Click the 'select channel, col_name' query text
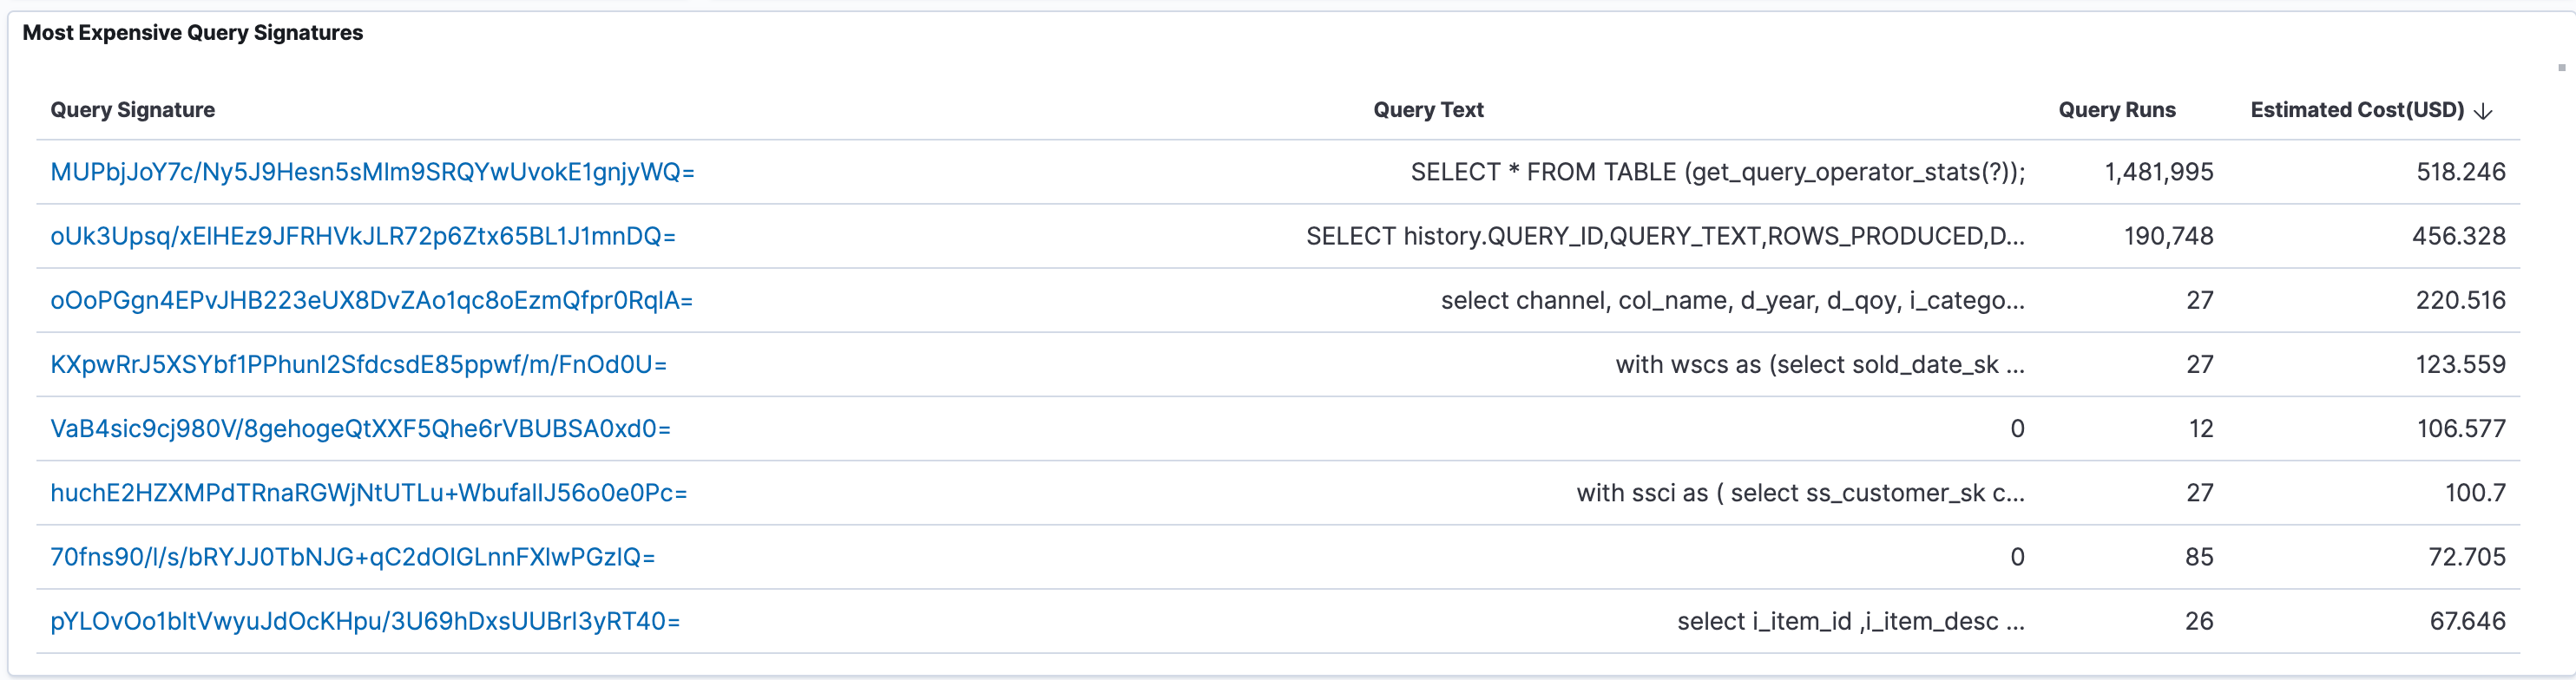 point(1732,300)
